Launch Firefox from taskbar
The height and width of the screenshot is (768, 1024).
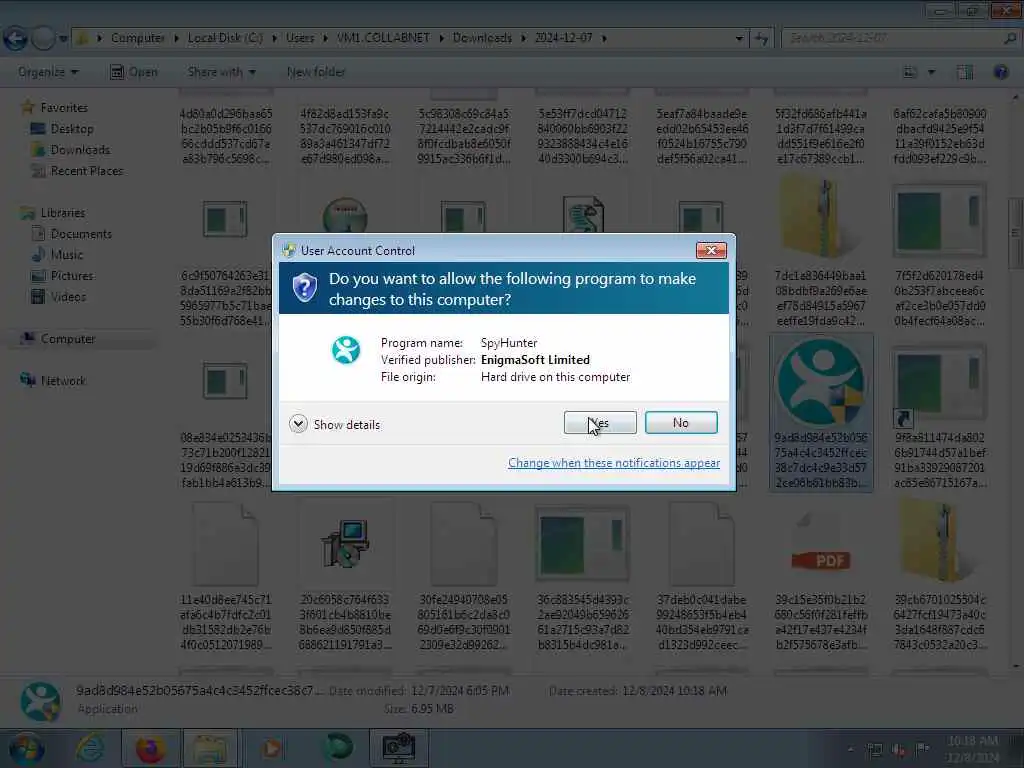[150, 748]
